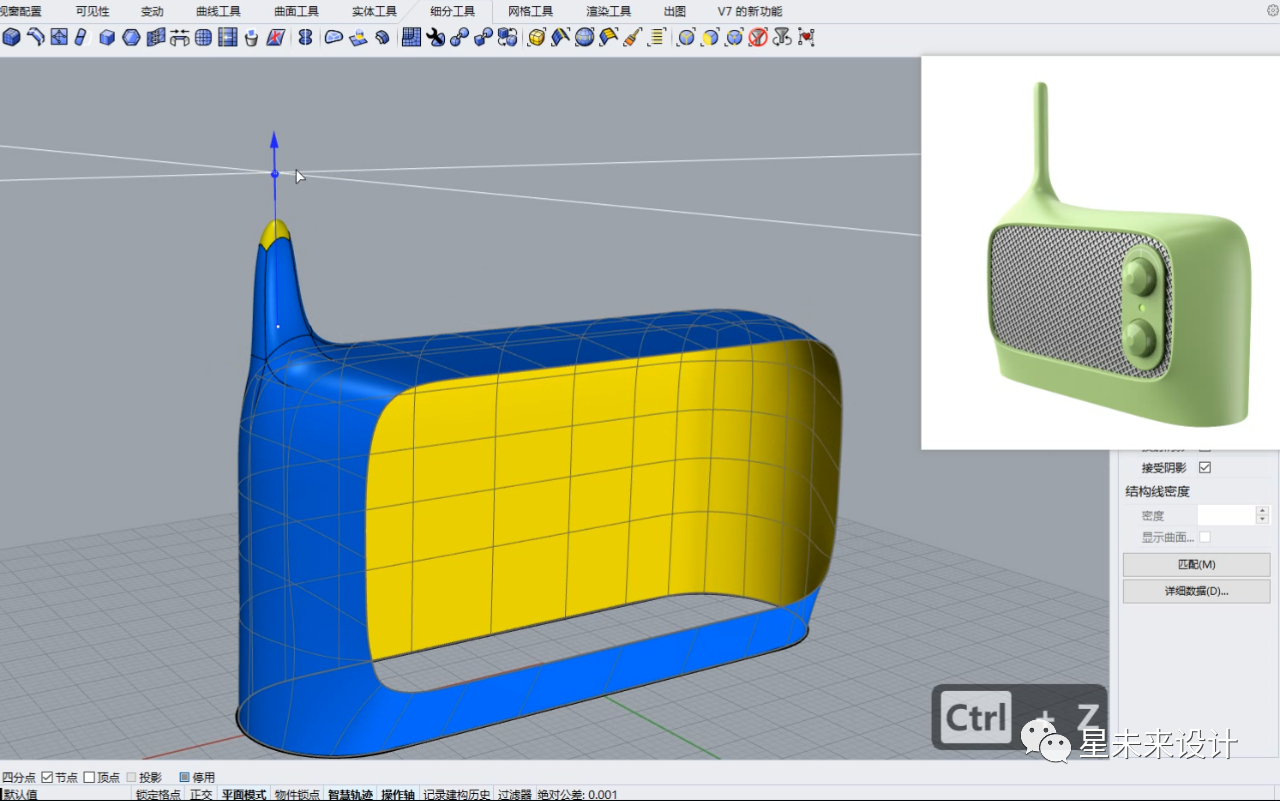Image resolution: width=1280 pixels, height=801 pixels.
Task: Uncheck the 接受阴影 checkbox
Action: tap(1204, 467)
